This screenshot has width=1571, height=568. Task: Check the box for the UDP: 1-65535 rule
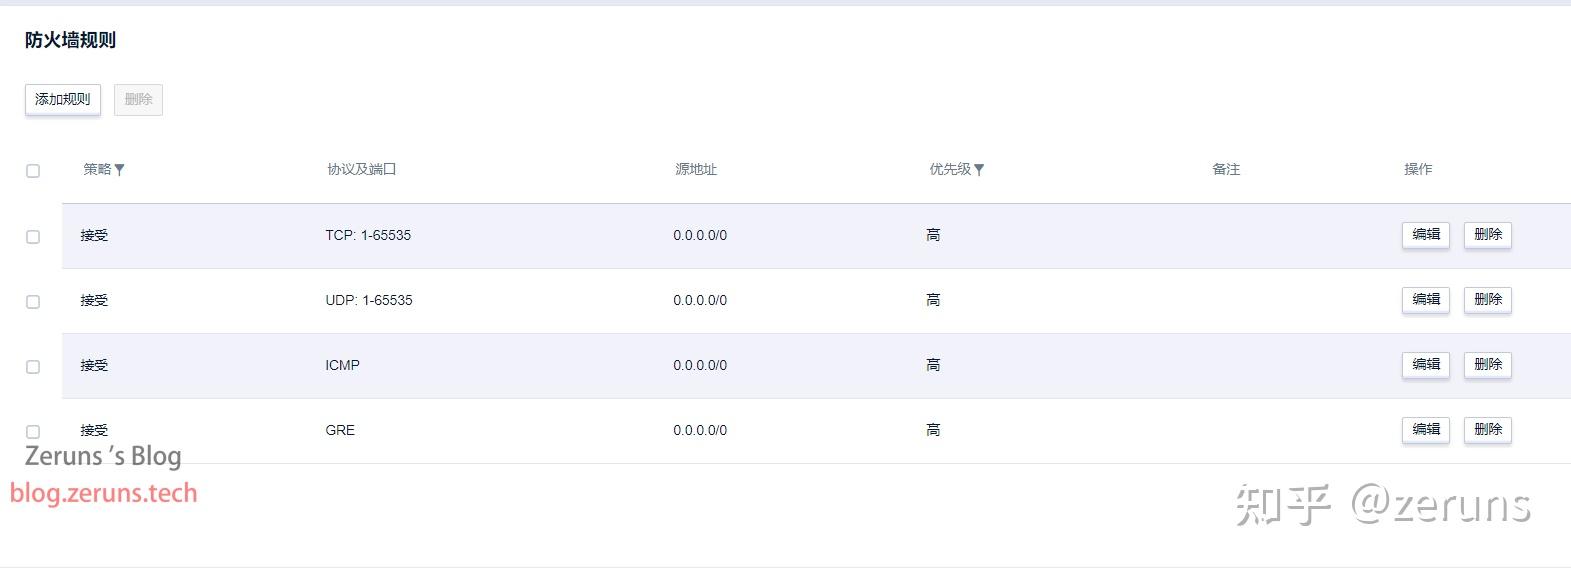[33, 302]
